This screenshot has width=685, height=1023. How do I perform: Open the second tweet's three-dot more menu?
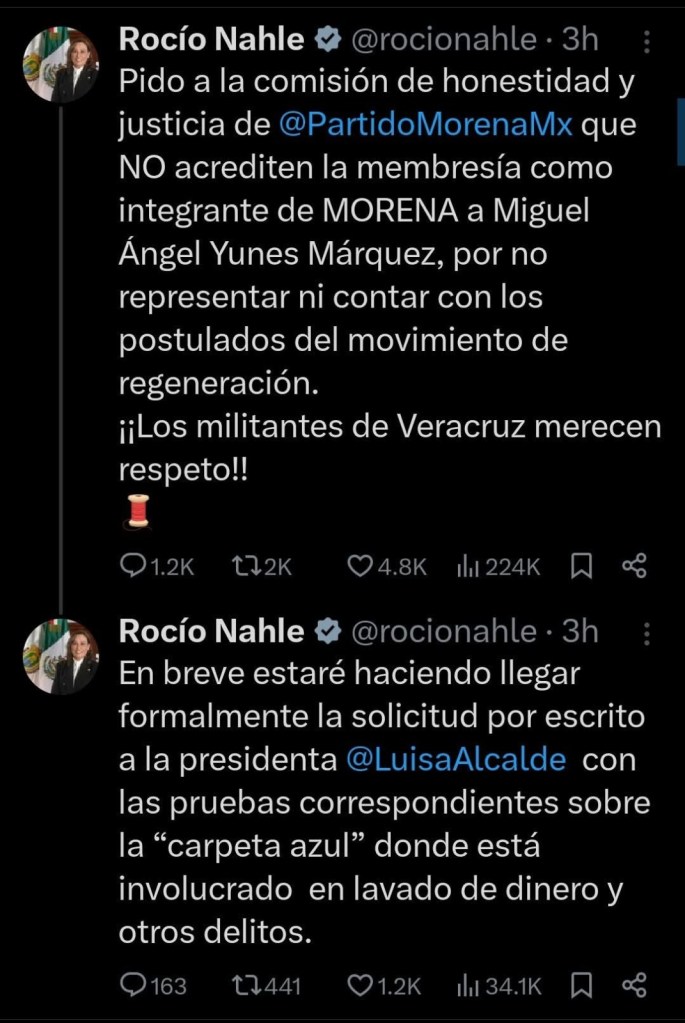tap(647, 634)
